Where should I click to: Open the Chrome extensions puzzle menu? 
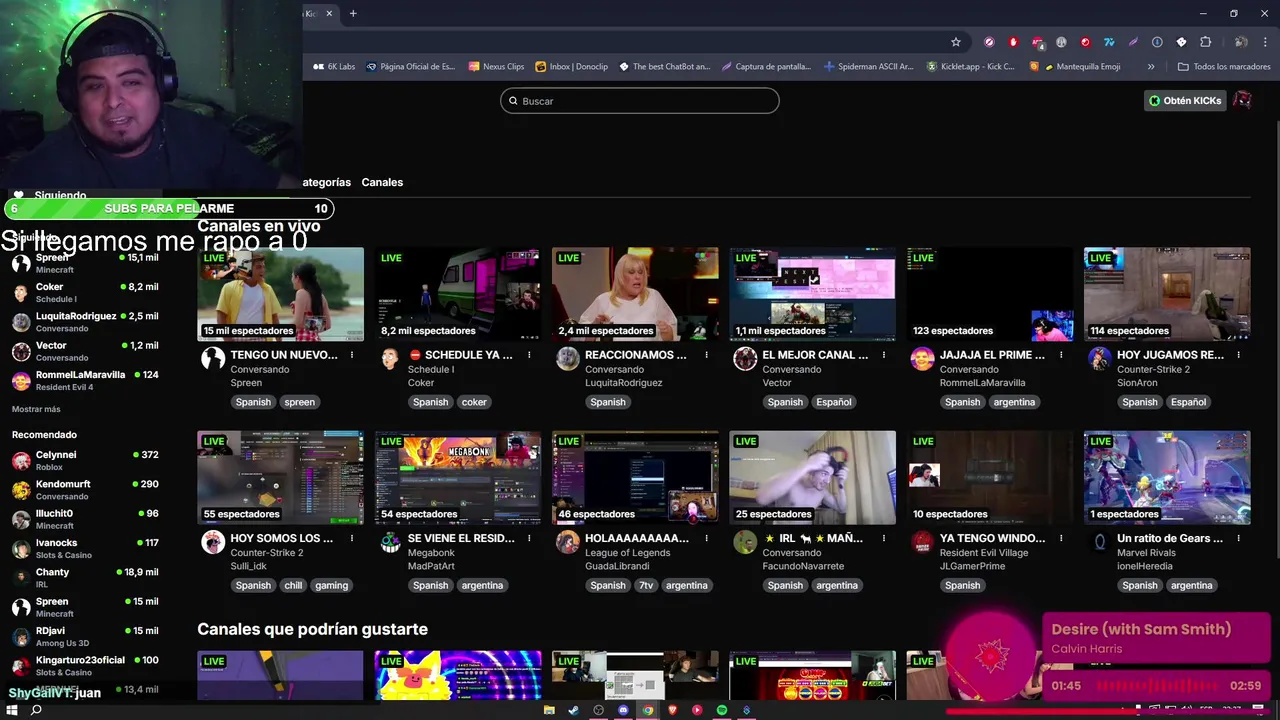1205,42
